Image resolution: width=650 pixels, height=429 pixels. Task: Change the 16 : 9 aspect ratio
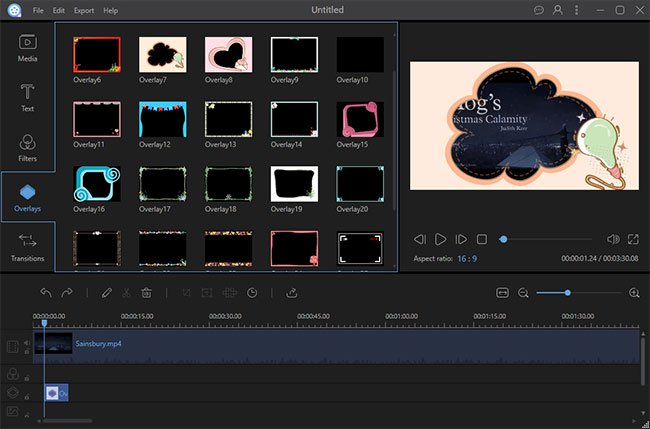click(x=467, y=259)
